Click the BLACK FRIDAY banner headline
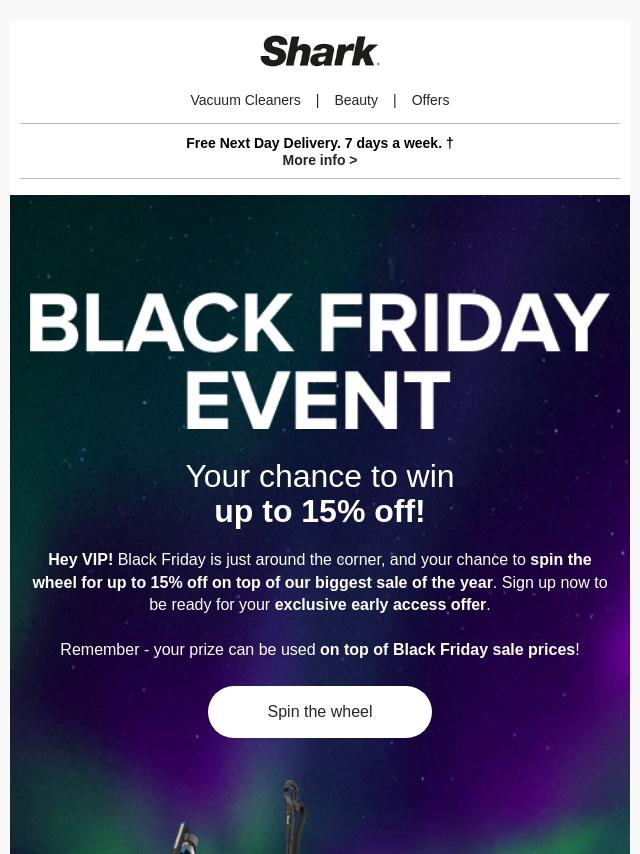Image resolution: width=640 pixels, height=854 pixels. point(319,322)
